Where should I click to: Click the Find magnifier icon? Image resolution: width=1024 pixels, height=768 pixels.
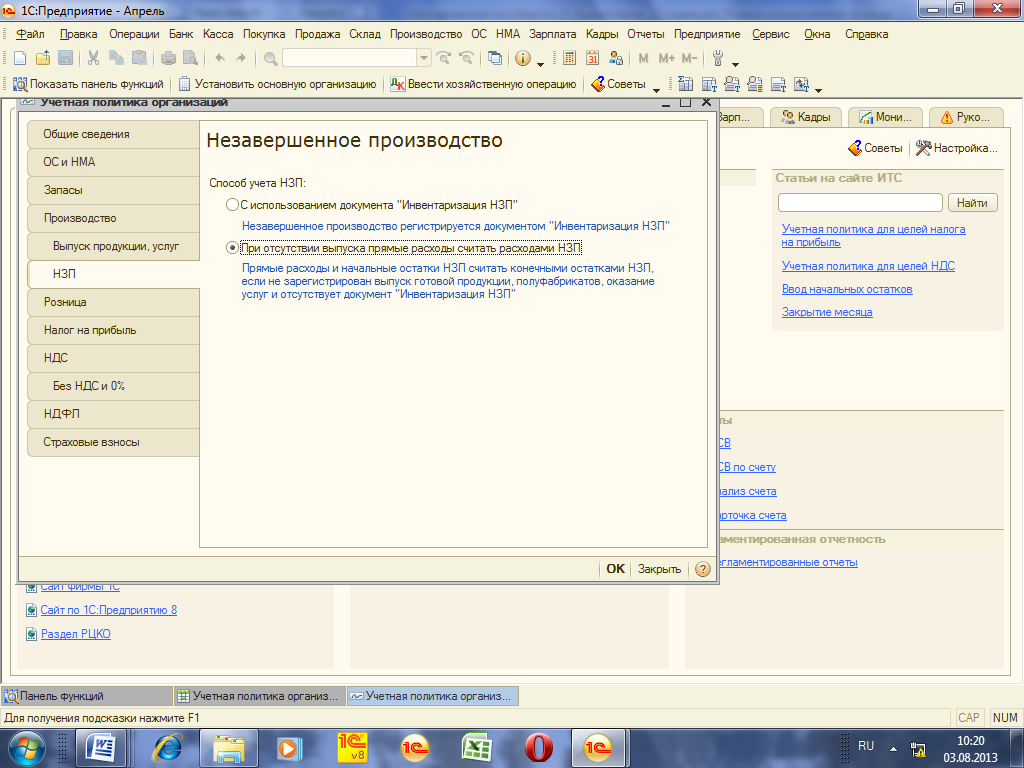click(270, 58)
